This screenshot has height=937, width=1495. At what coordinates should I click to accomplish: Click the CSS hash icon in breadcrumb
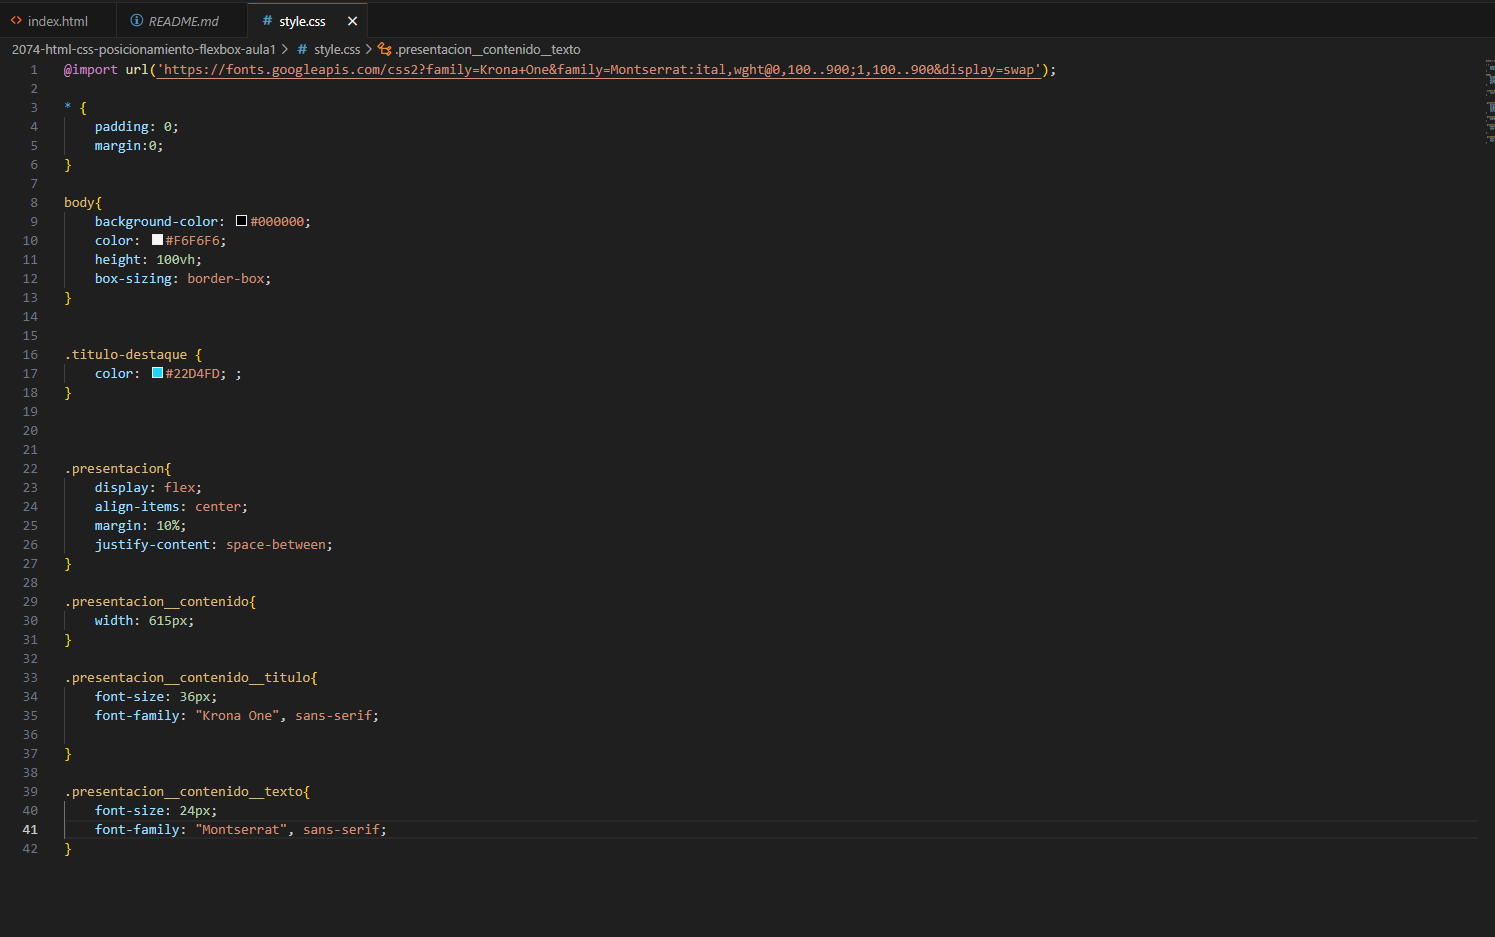pos(302,49)
